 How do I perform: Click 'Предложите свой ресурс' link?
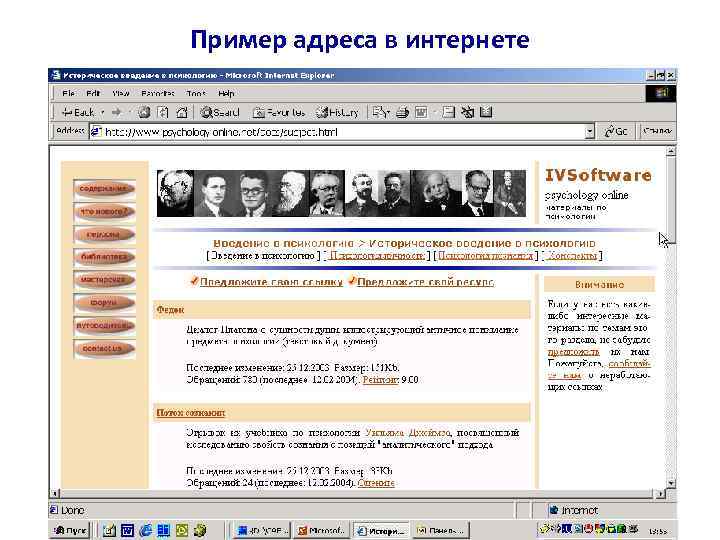point(425,282)
